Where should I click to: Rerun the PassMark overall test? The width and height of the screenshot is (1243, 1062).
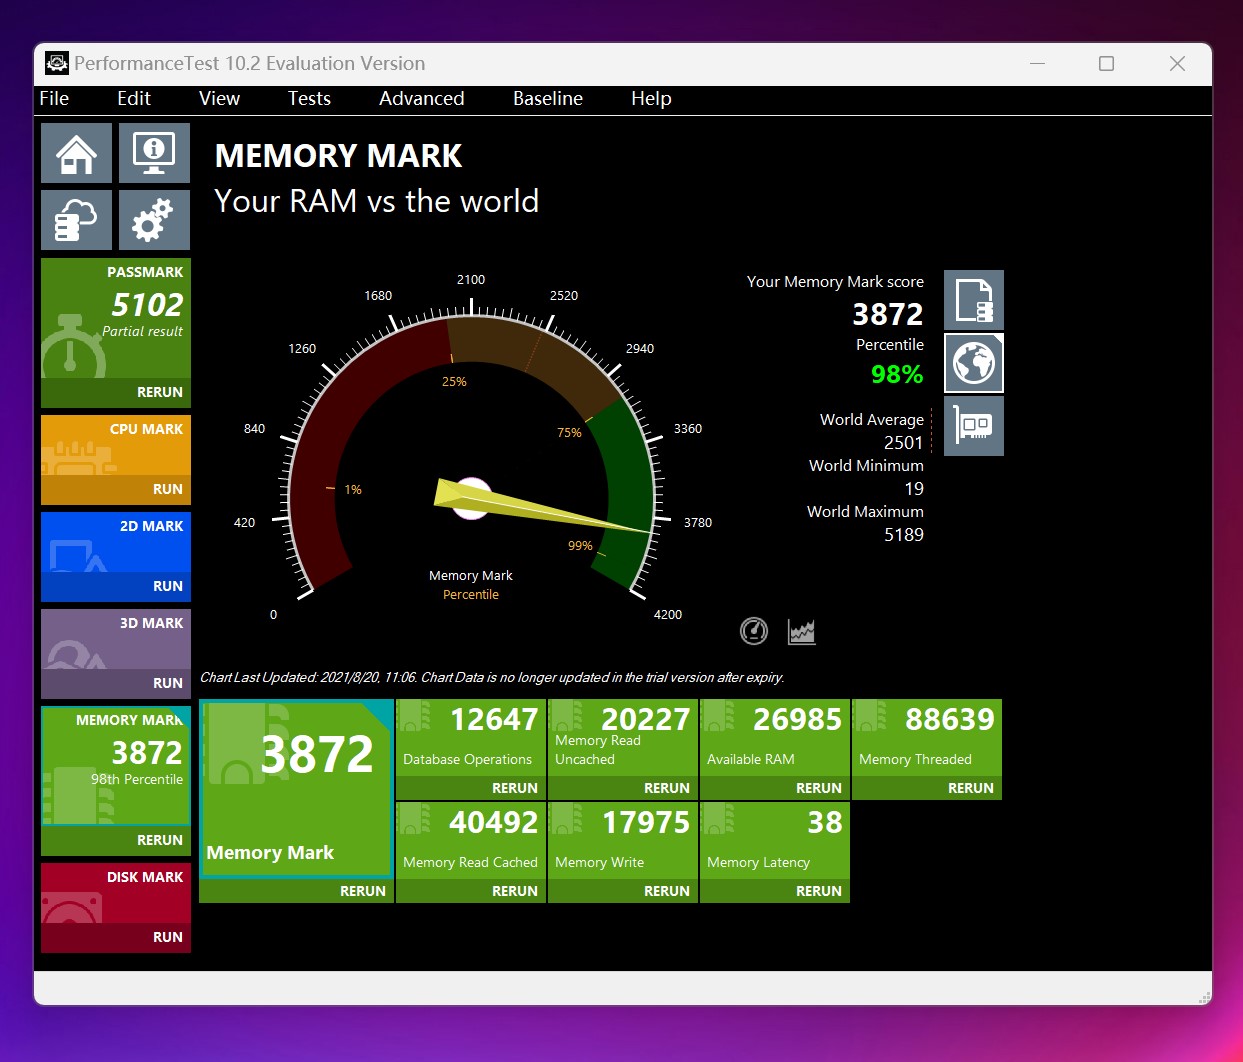click(159, 392)
